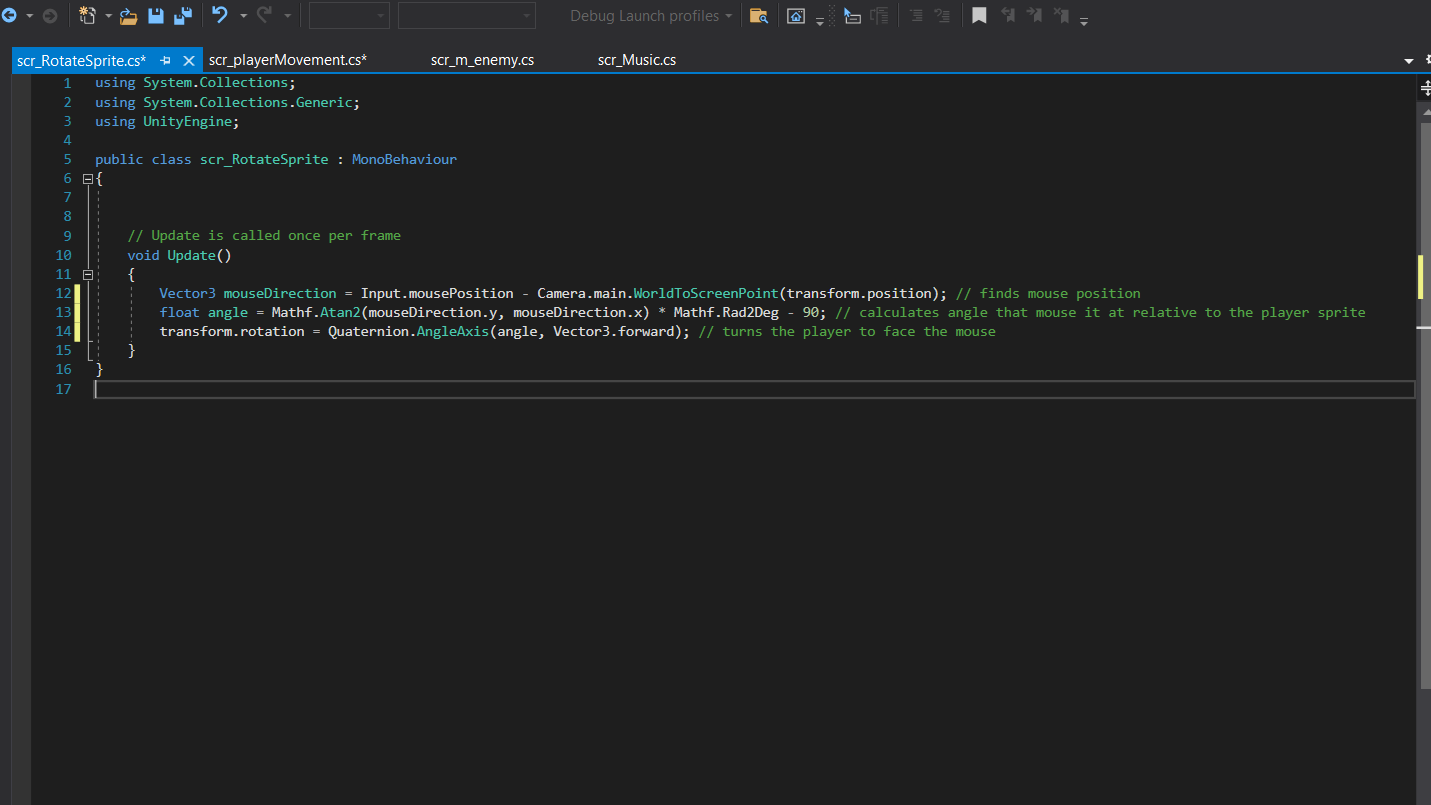This screenshot has width=1431, height=805.
Task: Click the Find in Files folder icon
Action: pos(759,16)
